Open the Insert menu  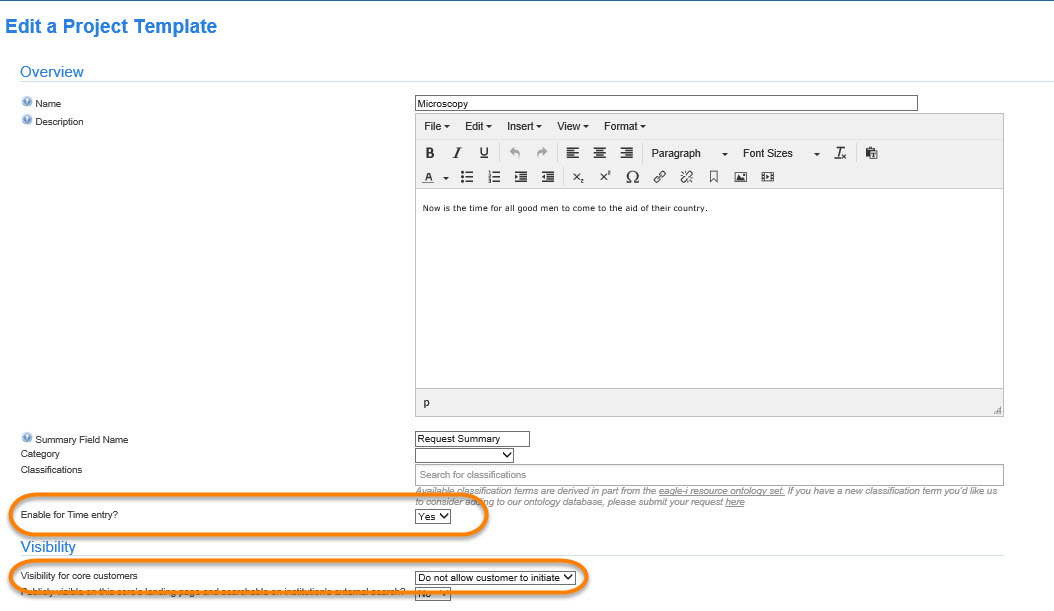point(524,126)
